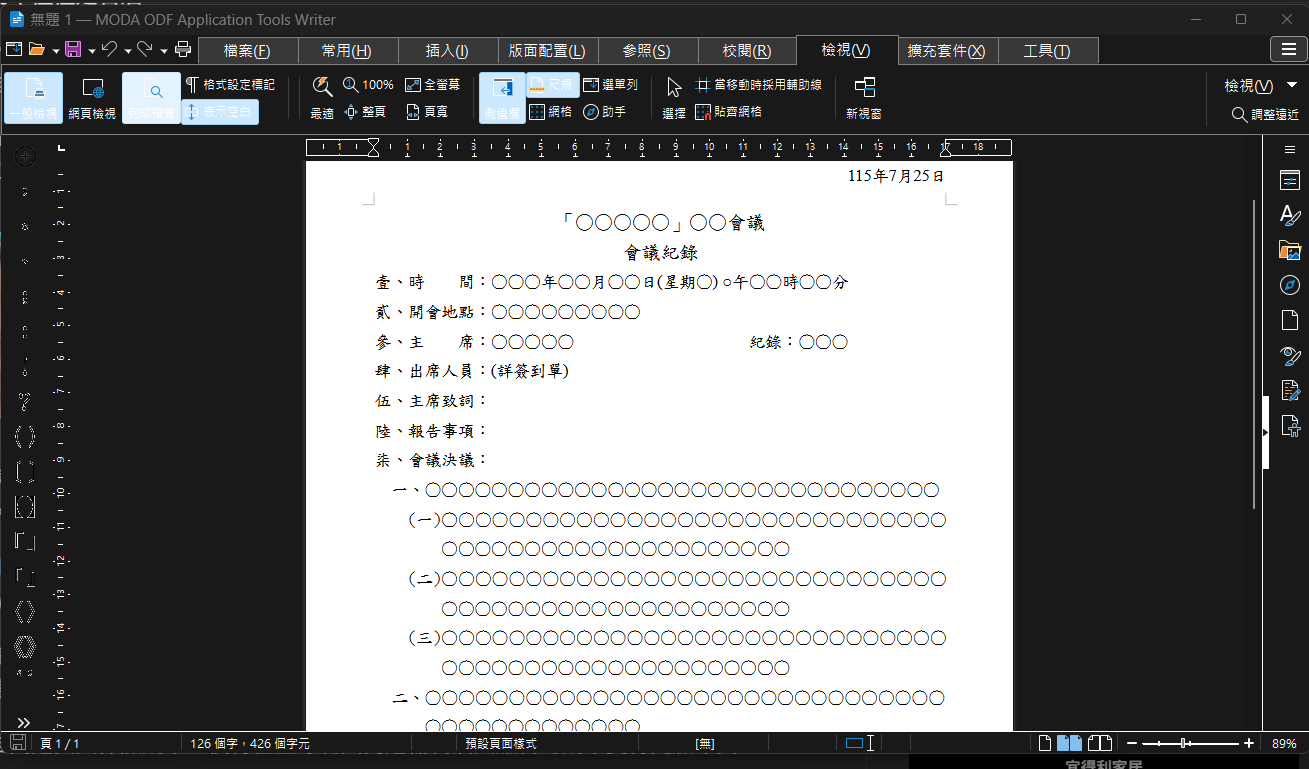Open the 常用(H) tab
Viewport: 1309px width, 769px height.
point(347,51)
